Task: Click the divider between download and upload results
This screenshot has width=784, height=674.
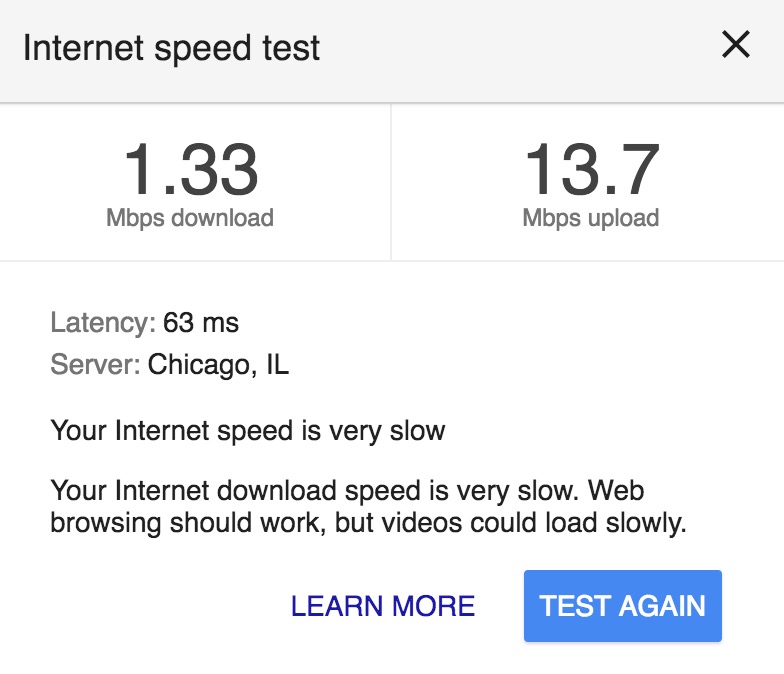Action: pos(391,182)
